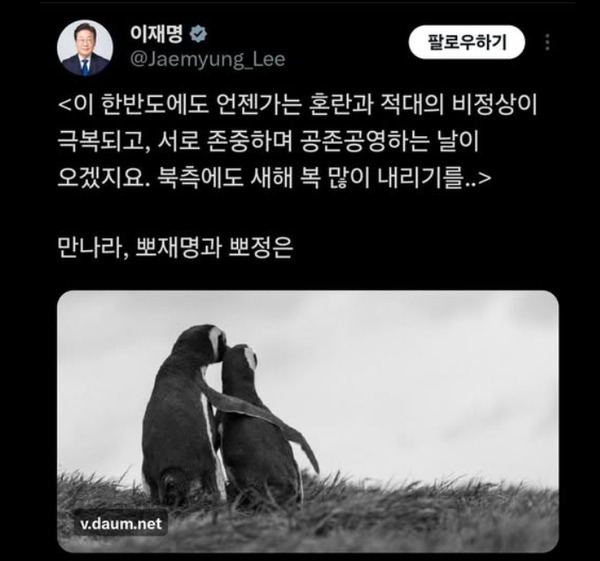
Task: Click the text line starting 극복되고, 서로 존중하며
Action: pos(268,142)
